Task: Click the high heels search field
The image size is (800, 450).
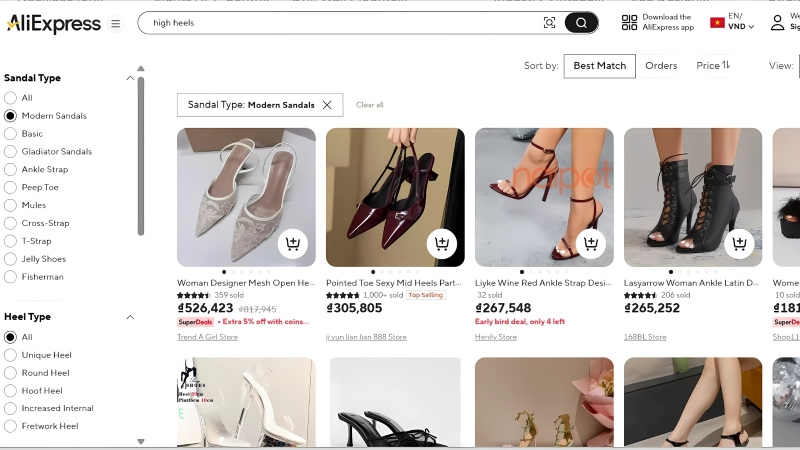Action: coord(340,23)
